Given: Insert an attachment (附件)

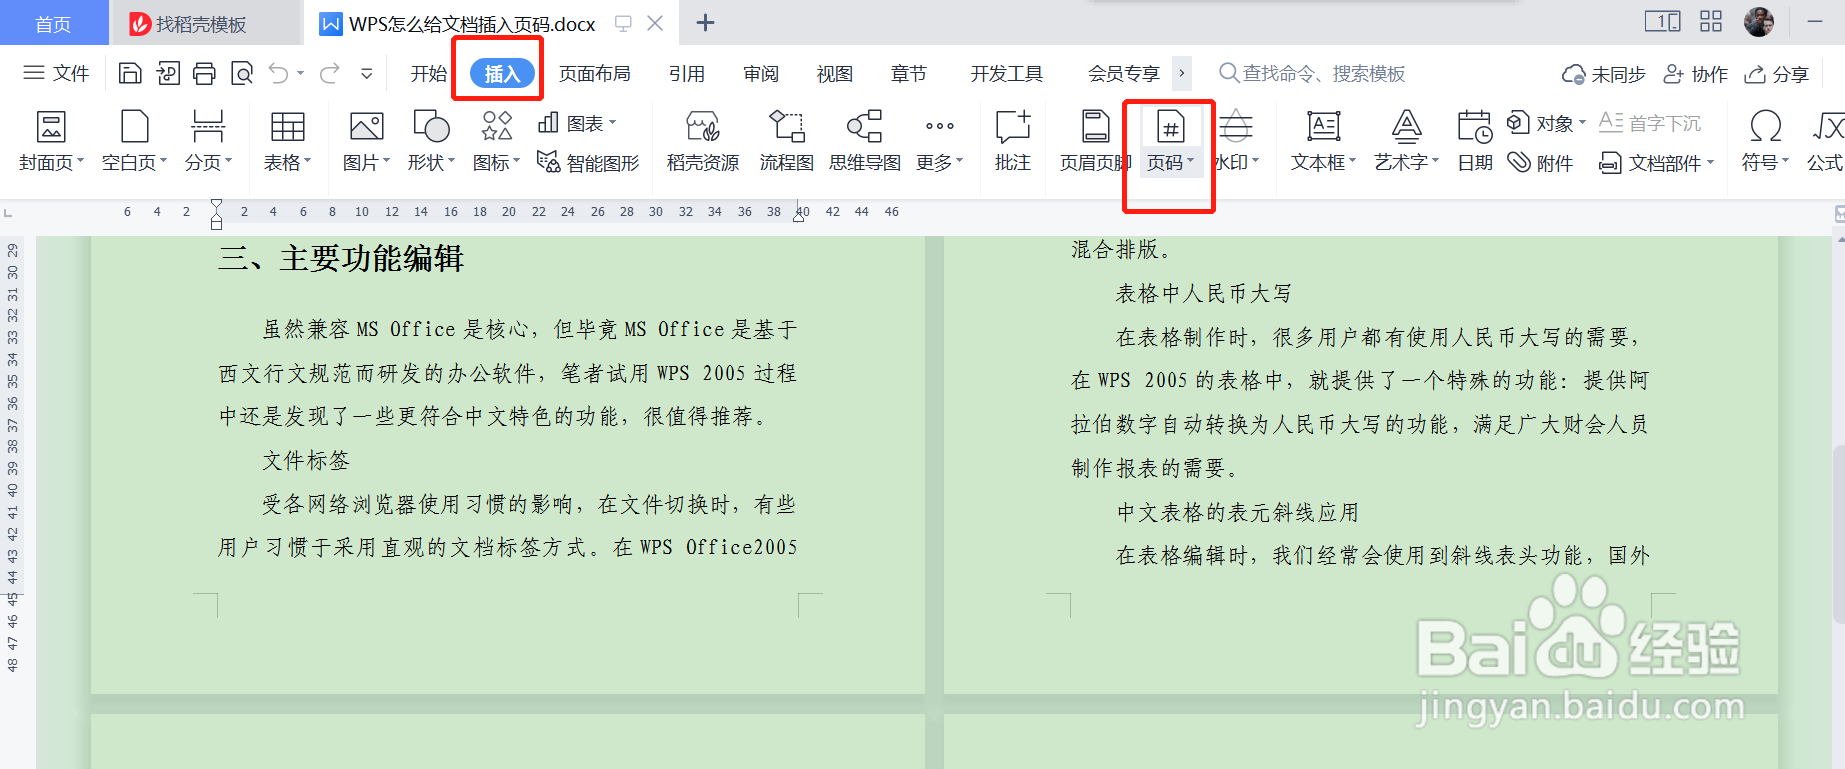Looking at the screenshot, I should [1540, 162].
